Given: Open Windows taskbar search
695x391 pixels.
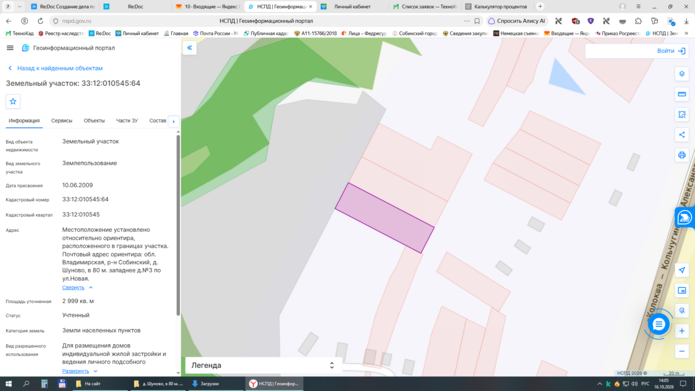Looking at the screenshot, I should pyautogui.click(x=26, y=384).
